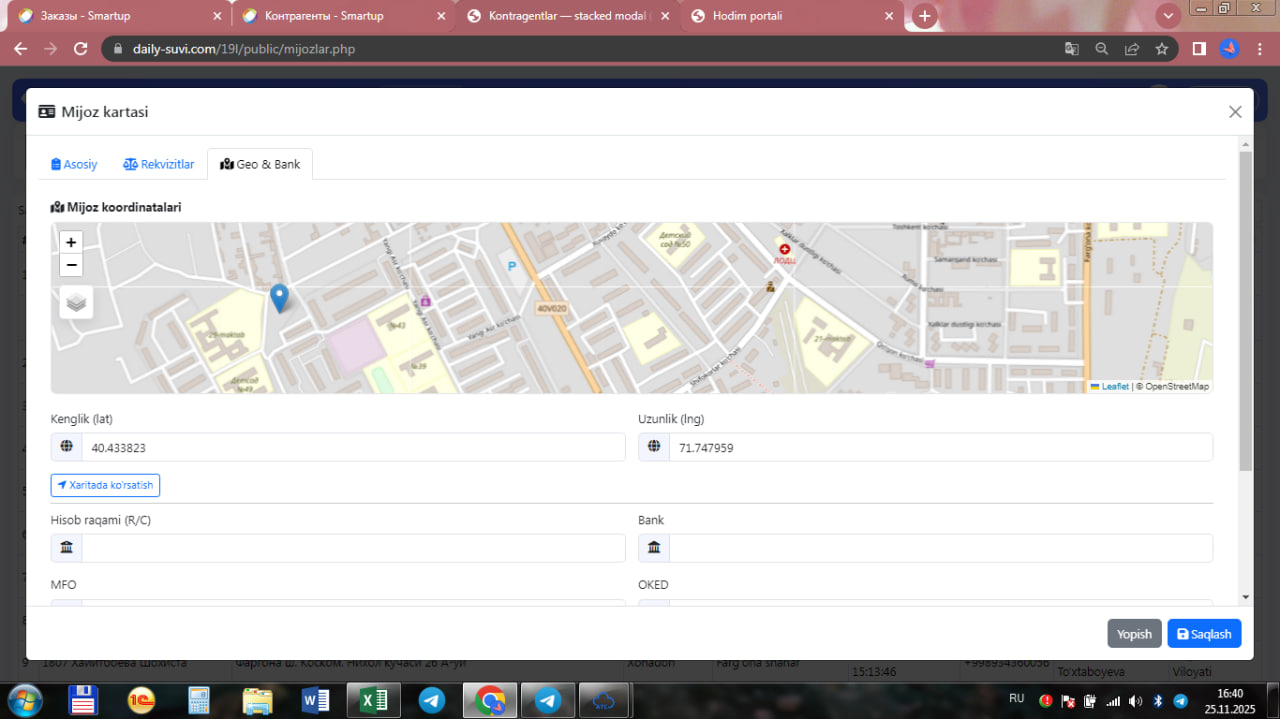
Task: Zoom out on the map
Action: [x=71, y=265]
